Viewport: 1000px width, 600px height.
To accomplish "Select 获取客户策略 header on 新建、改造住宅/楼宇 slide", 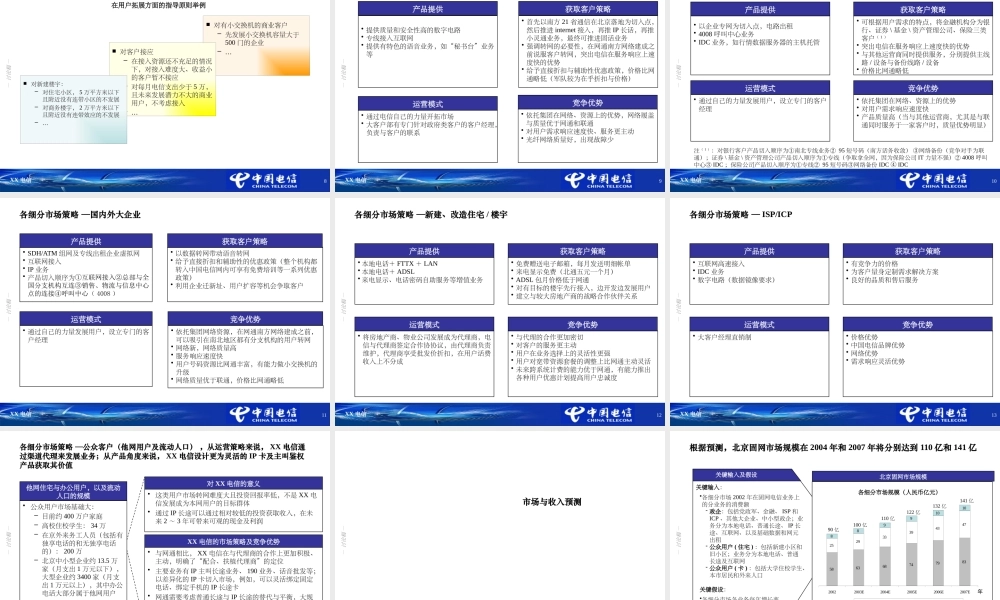I will [x=583, y=251].
